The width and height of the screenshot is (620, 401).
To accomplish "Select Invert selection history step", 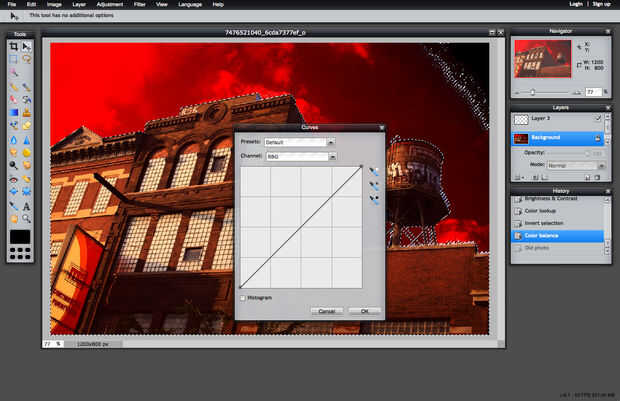I will coord(558,223).
